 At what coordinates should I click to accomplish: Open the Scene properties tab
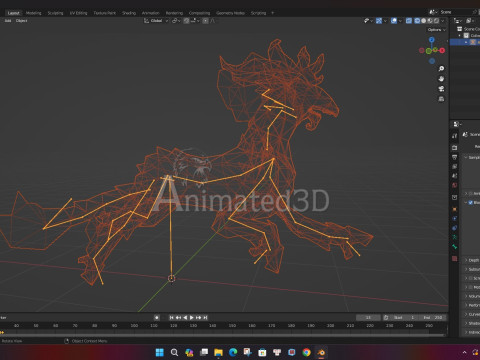tap(454, 176)
